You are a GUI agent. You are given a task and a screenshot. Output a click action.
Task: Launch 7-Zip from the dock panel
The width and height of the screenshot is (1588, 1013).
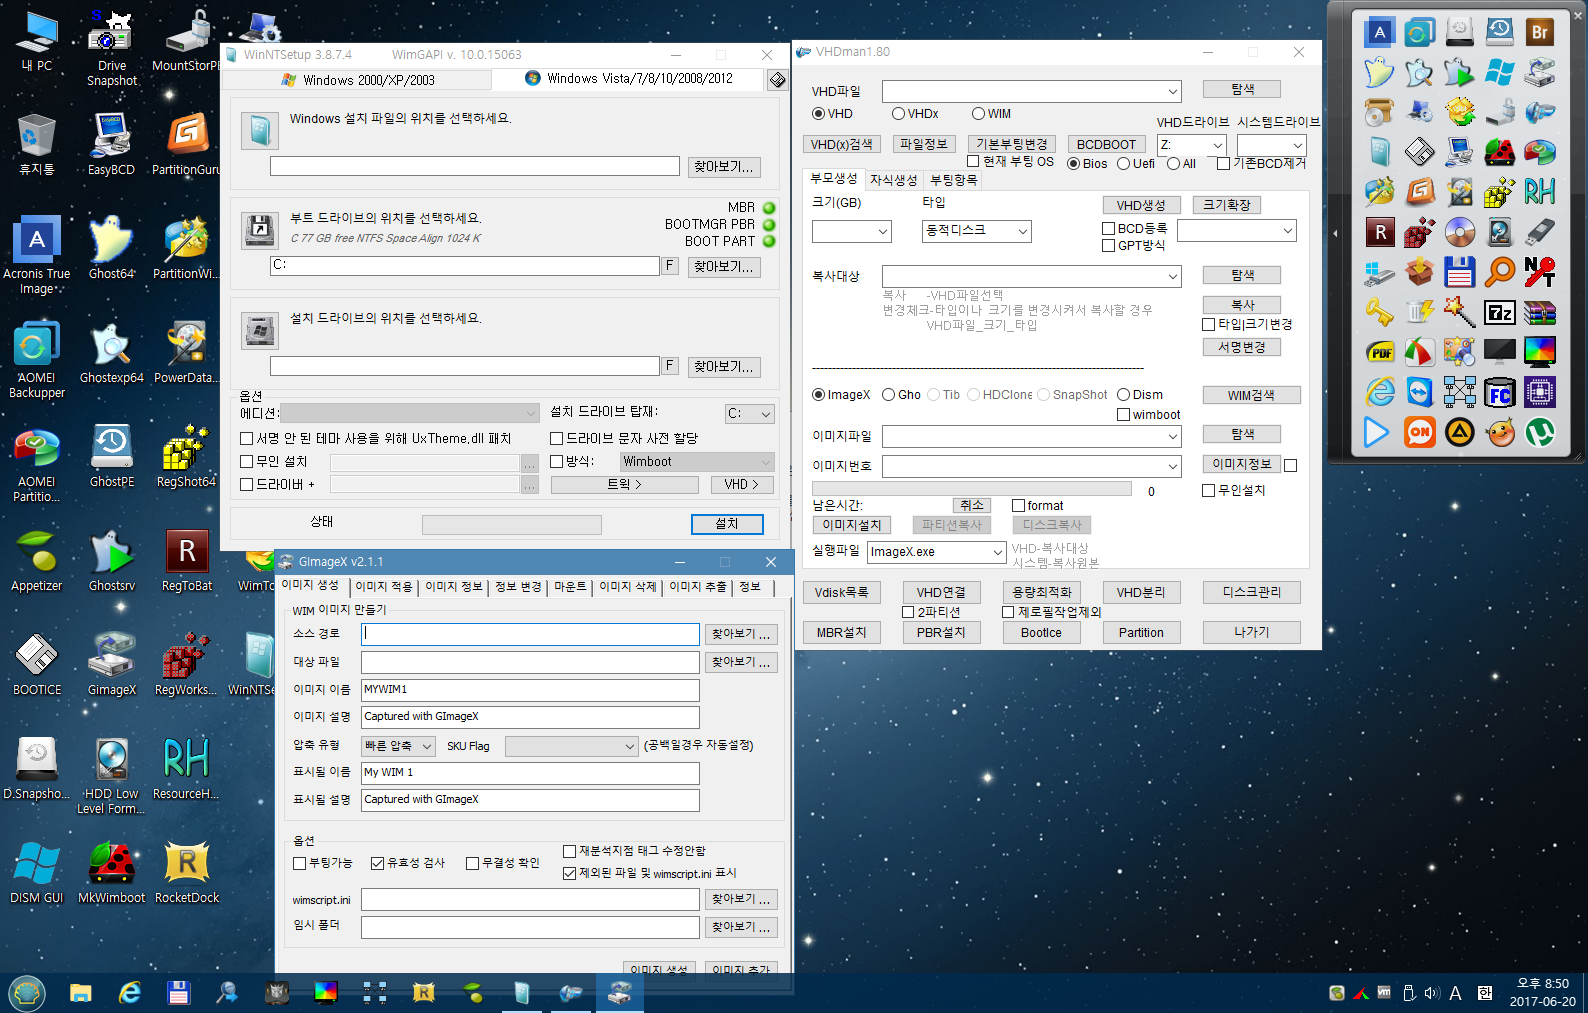(x=1499, y=312)
